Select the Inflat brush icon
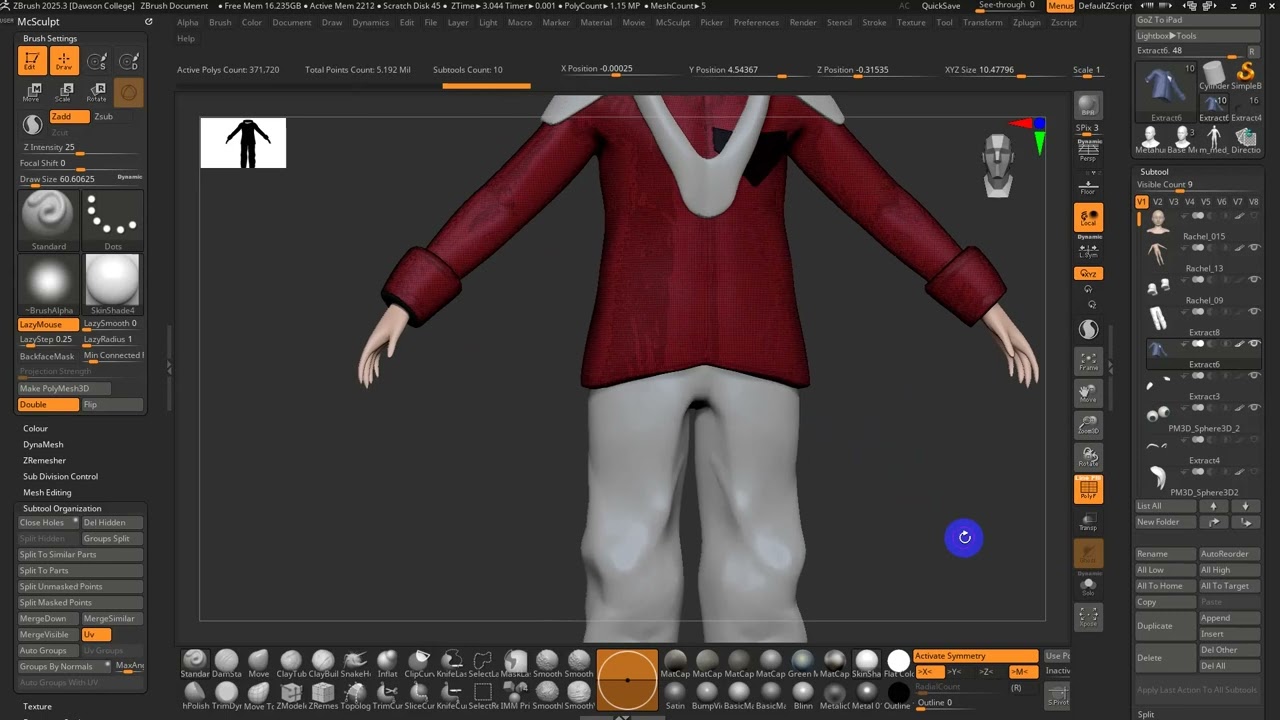 (387, 662)
